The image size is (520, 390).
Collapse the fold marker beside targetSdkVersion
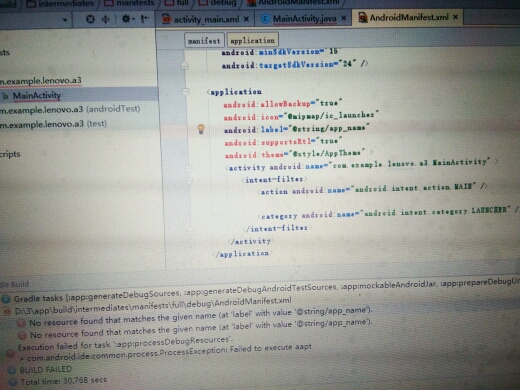coord(185,65)
